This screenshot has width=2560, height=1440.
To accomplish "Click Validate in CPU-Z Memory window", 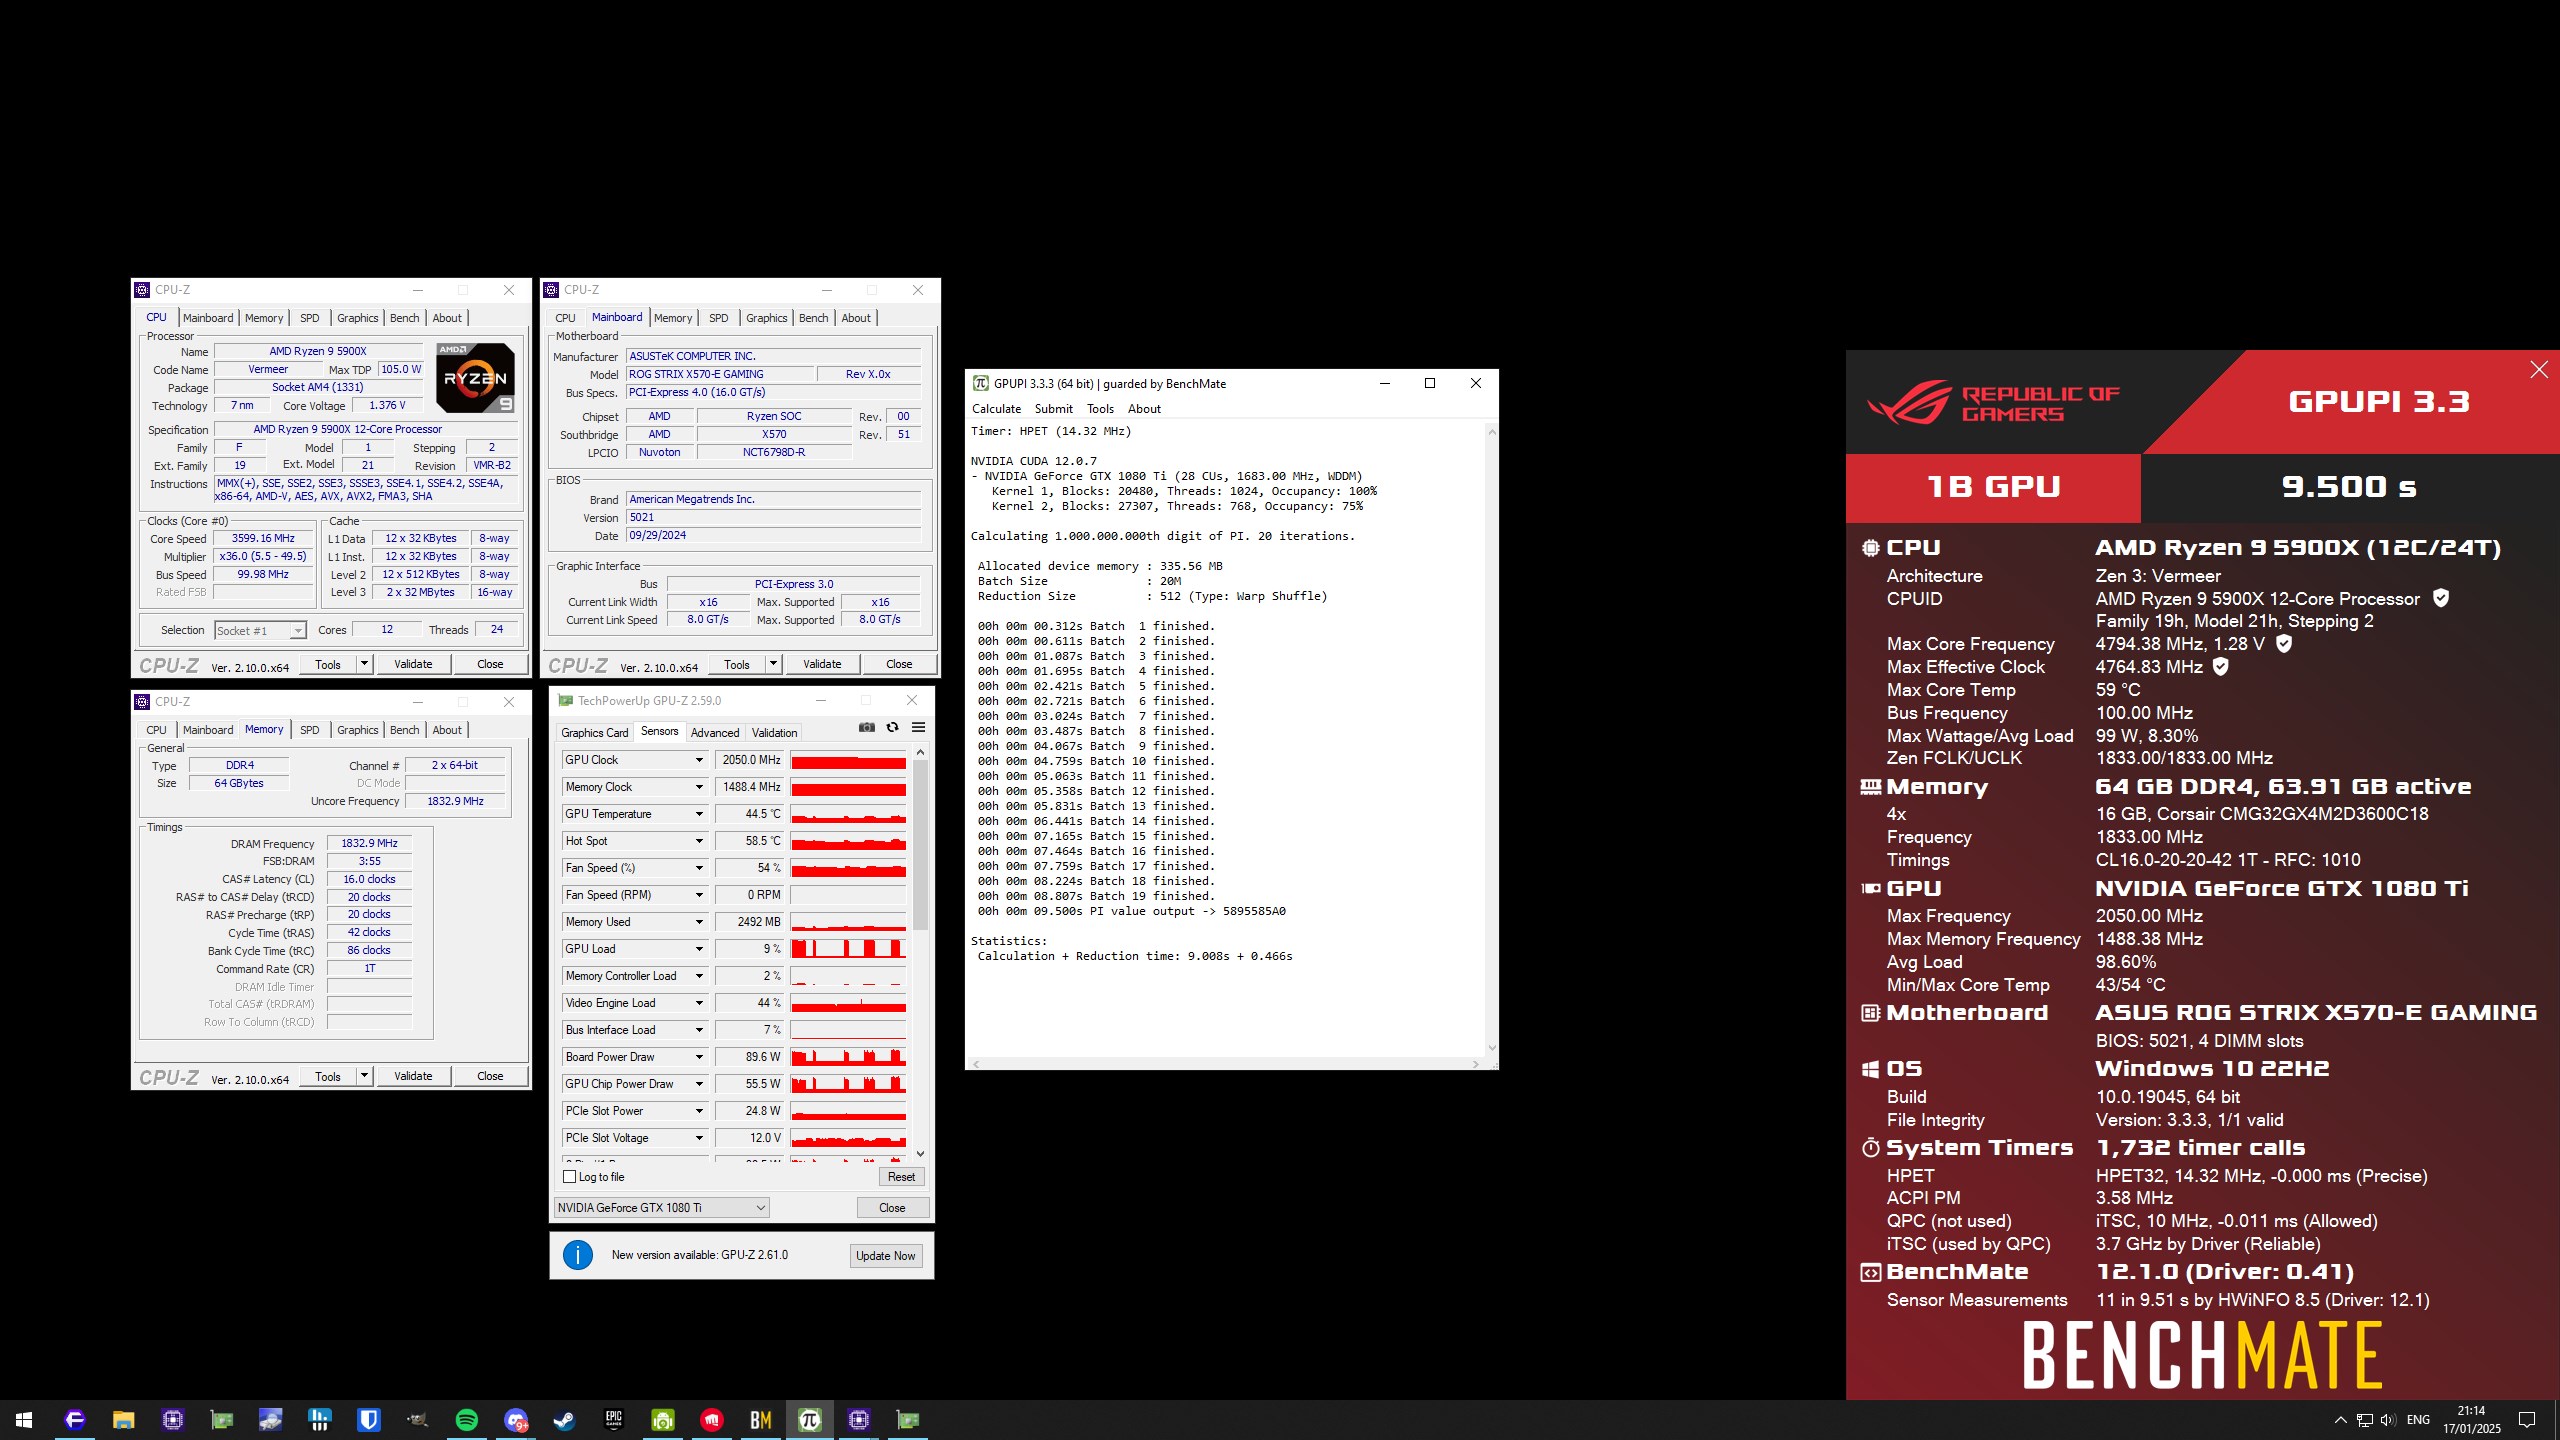I will [x=413, y=1076].
